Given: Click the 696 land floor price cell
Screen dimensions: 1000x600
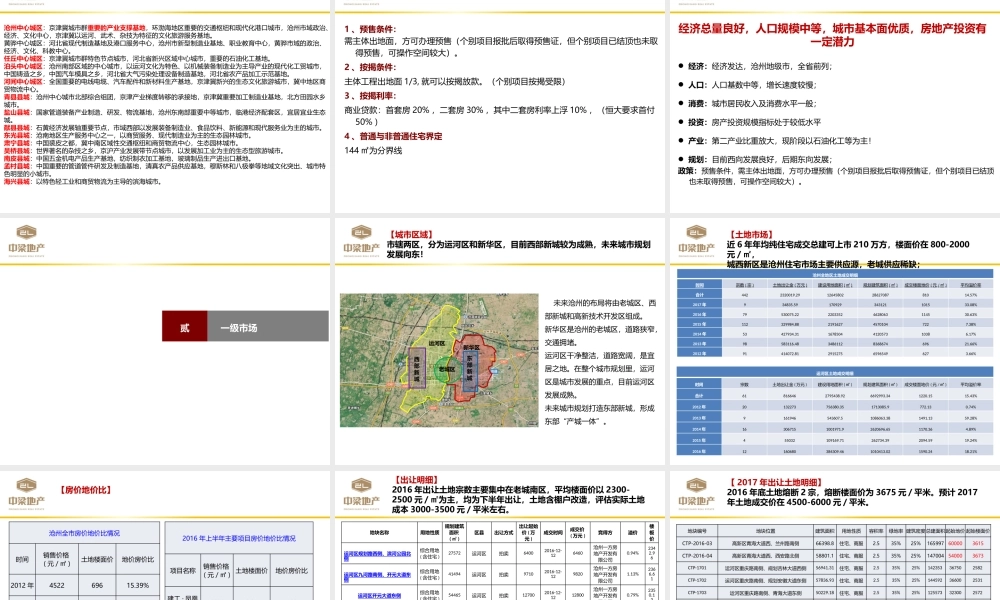Looking at the screenshot, I should [97, 585].
